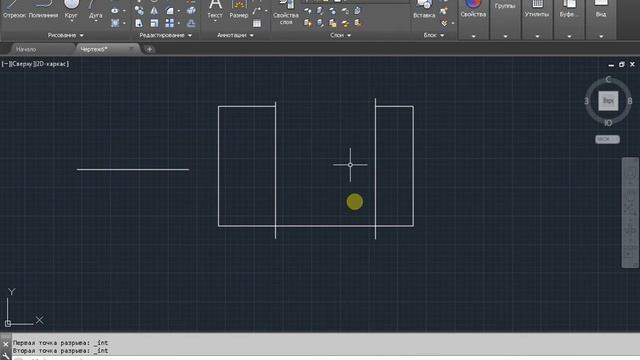Screen dimensions: 640x360
Task: Select the standalone horizontal line segment
Action: 133,169
